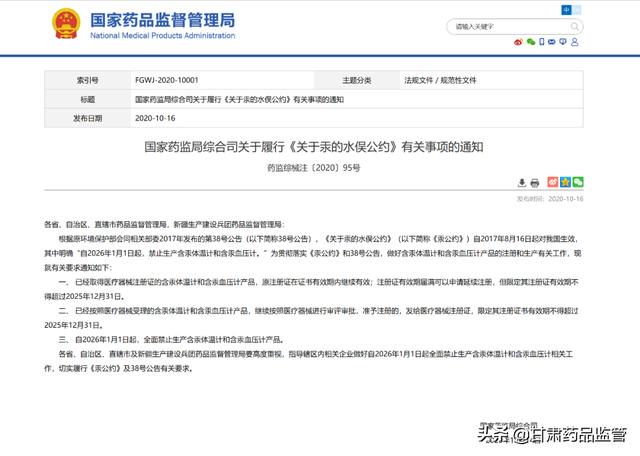
Task: Click the search magnifier icon
Action: click(574, 27)
